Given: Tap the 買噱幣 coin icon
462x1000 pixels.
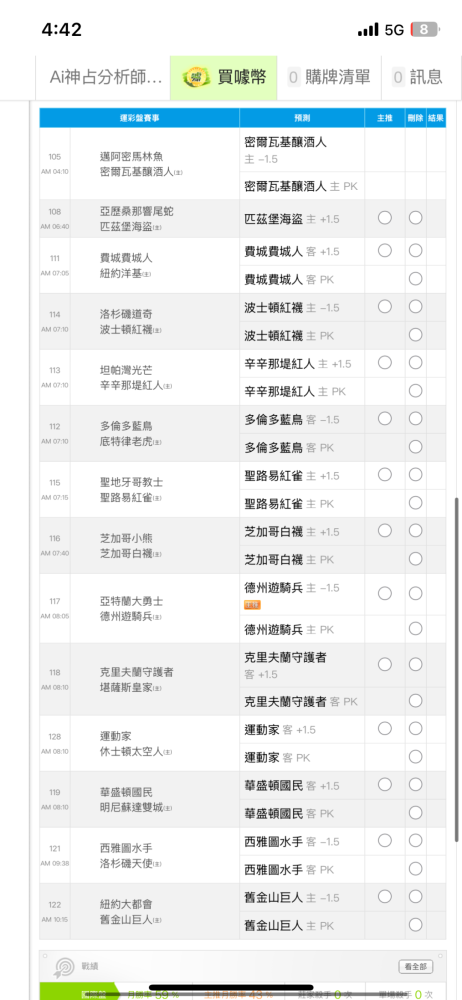Looking at the screenshot, I should click(196, 78).
